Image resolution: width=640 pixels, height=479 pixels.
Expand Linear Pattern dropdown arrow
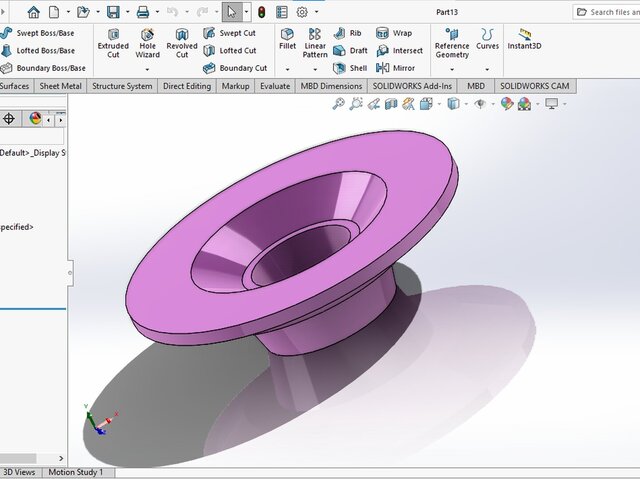315,69
